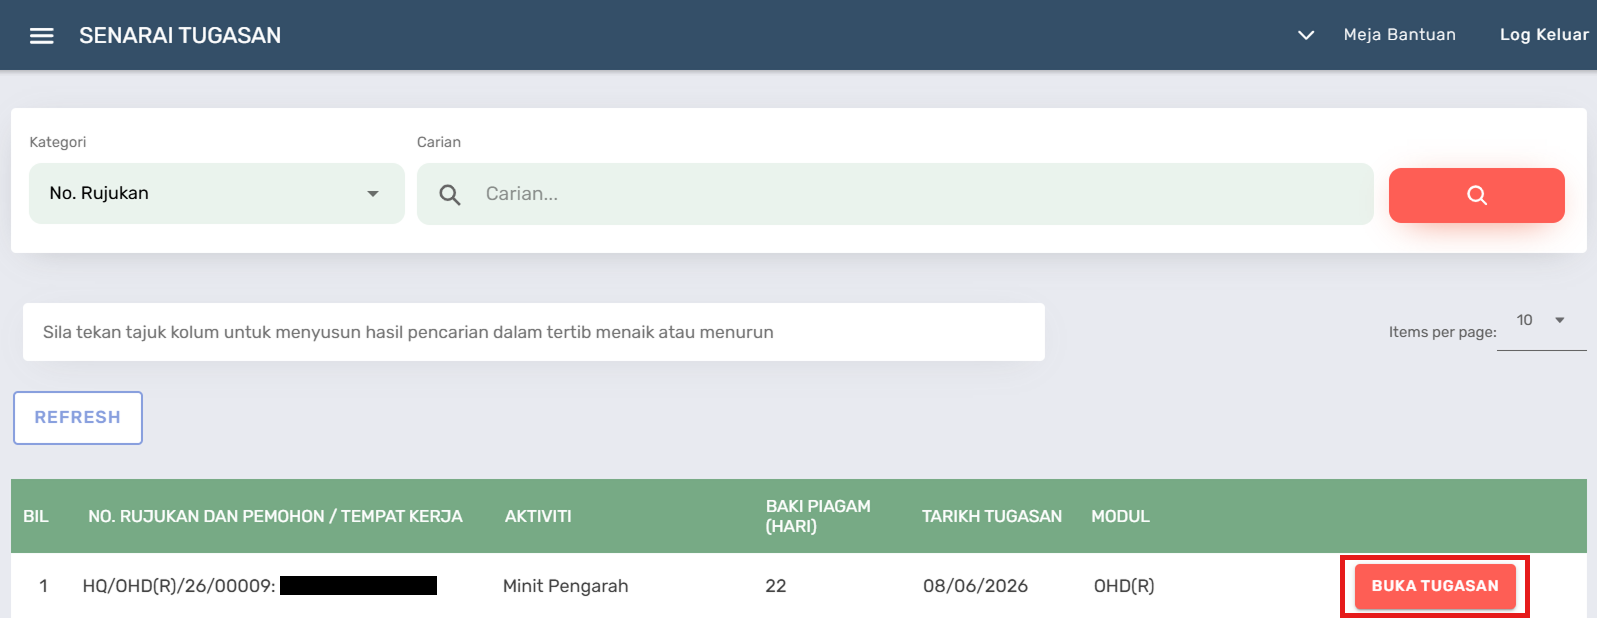Open Meja Bantuan help desk

coord(1399,35)
